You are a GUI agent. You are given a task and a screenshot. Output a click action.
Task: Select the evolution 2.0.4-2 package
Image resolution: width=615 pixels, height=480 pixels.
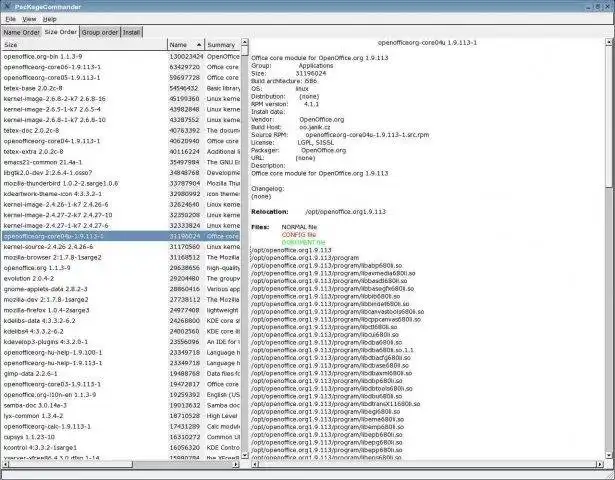[x=121, y=278]
